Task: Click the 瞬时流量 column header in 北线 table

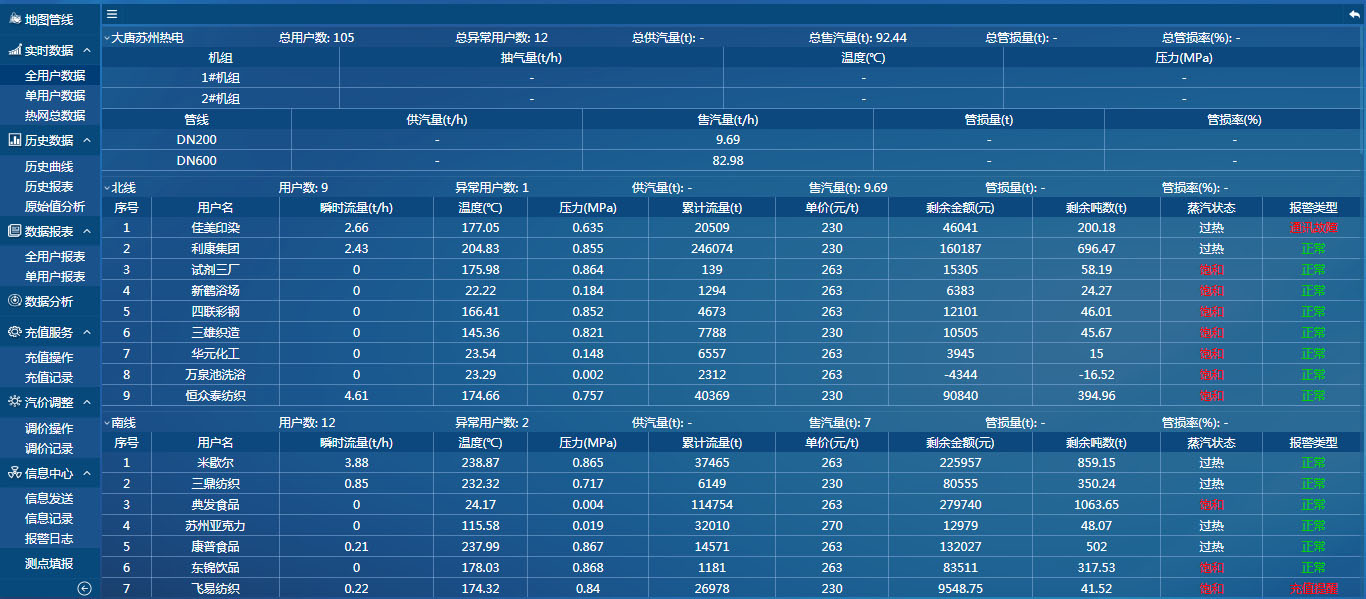Action: [356, 207]
